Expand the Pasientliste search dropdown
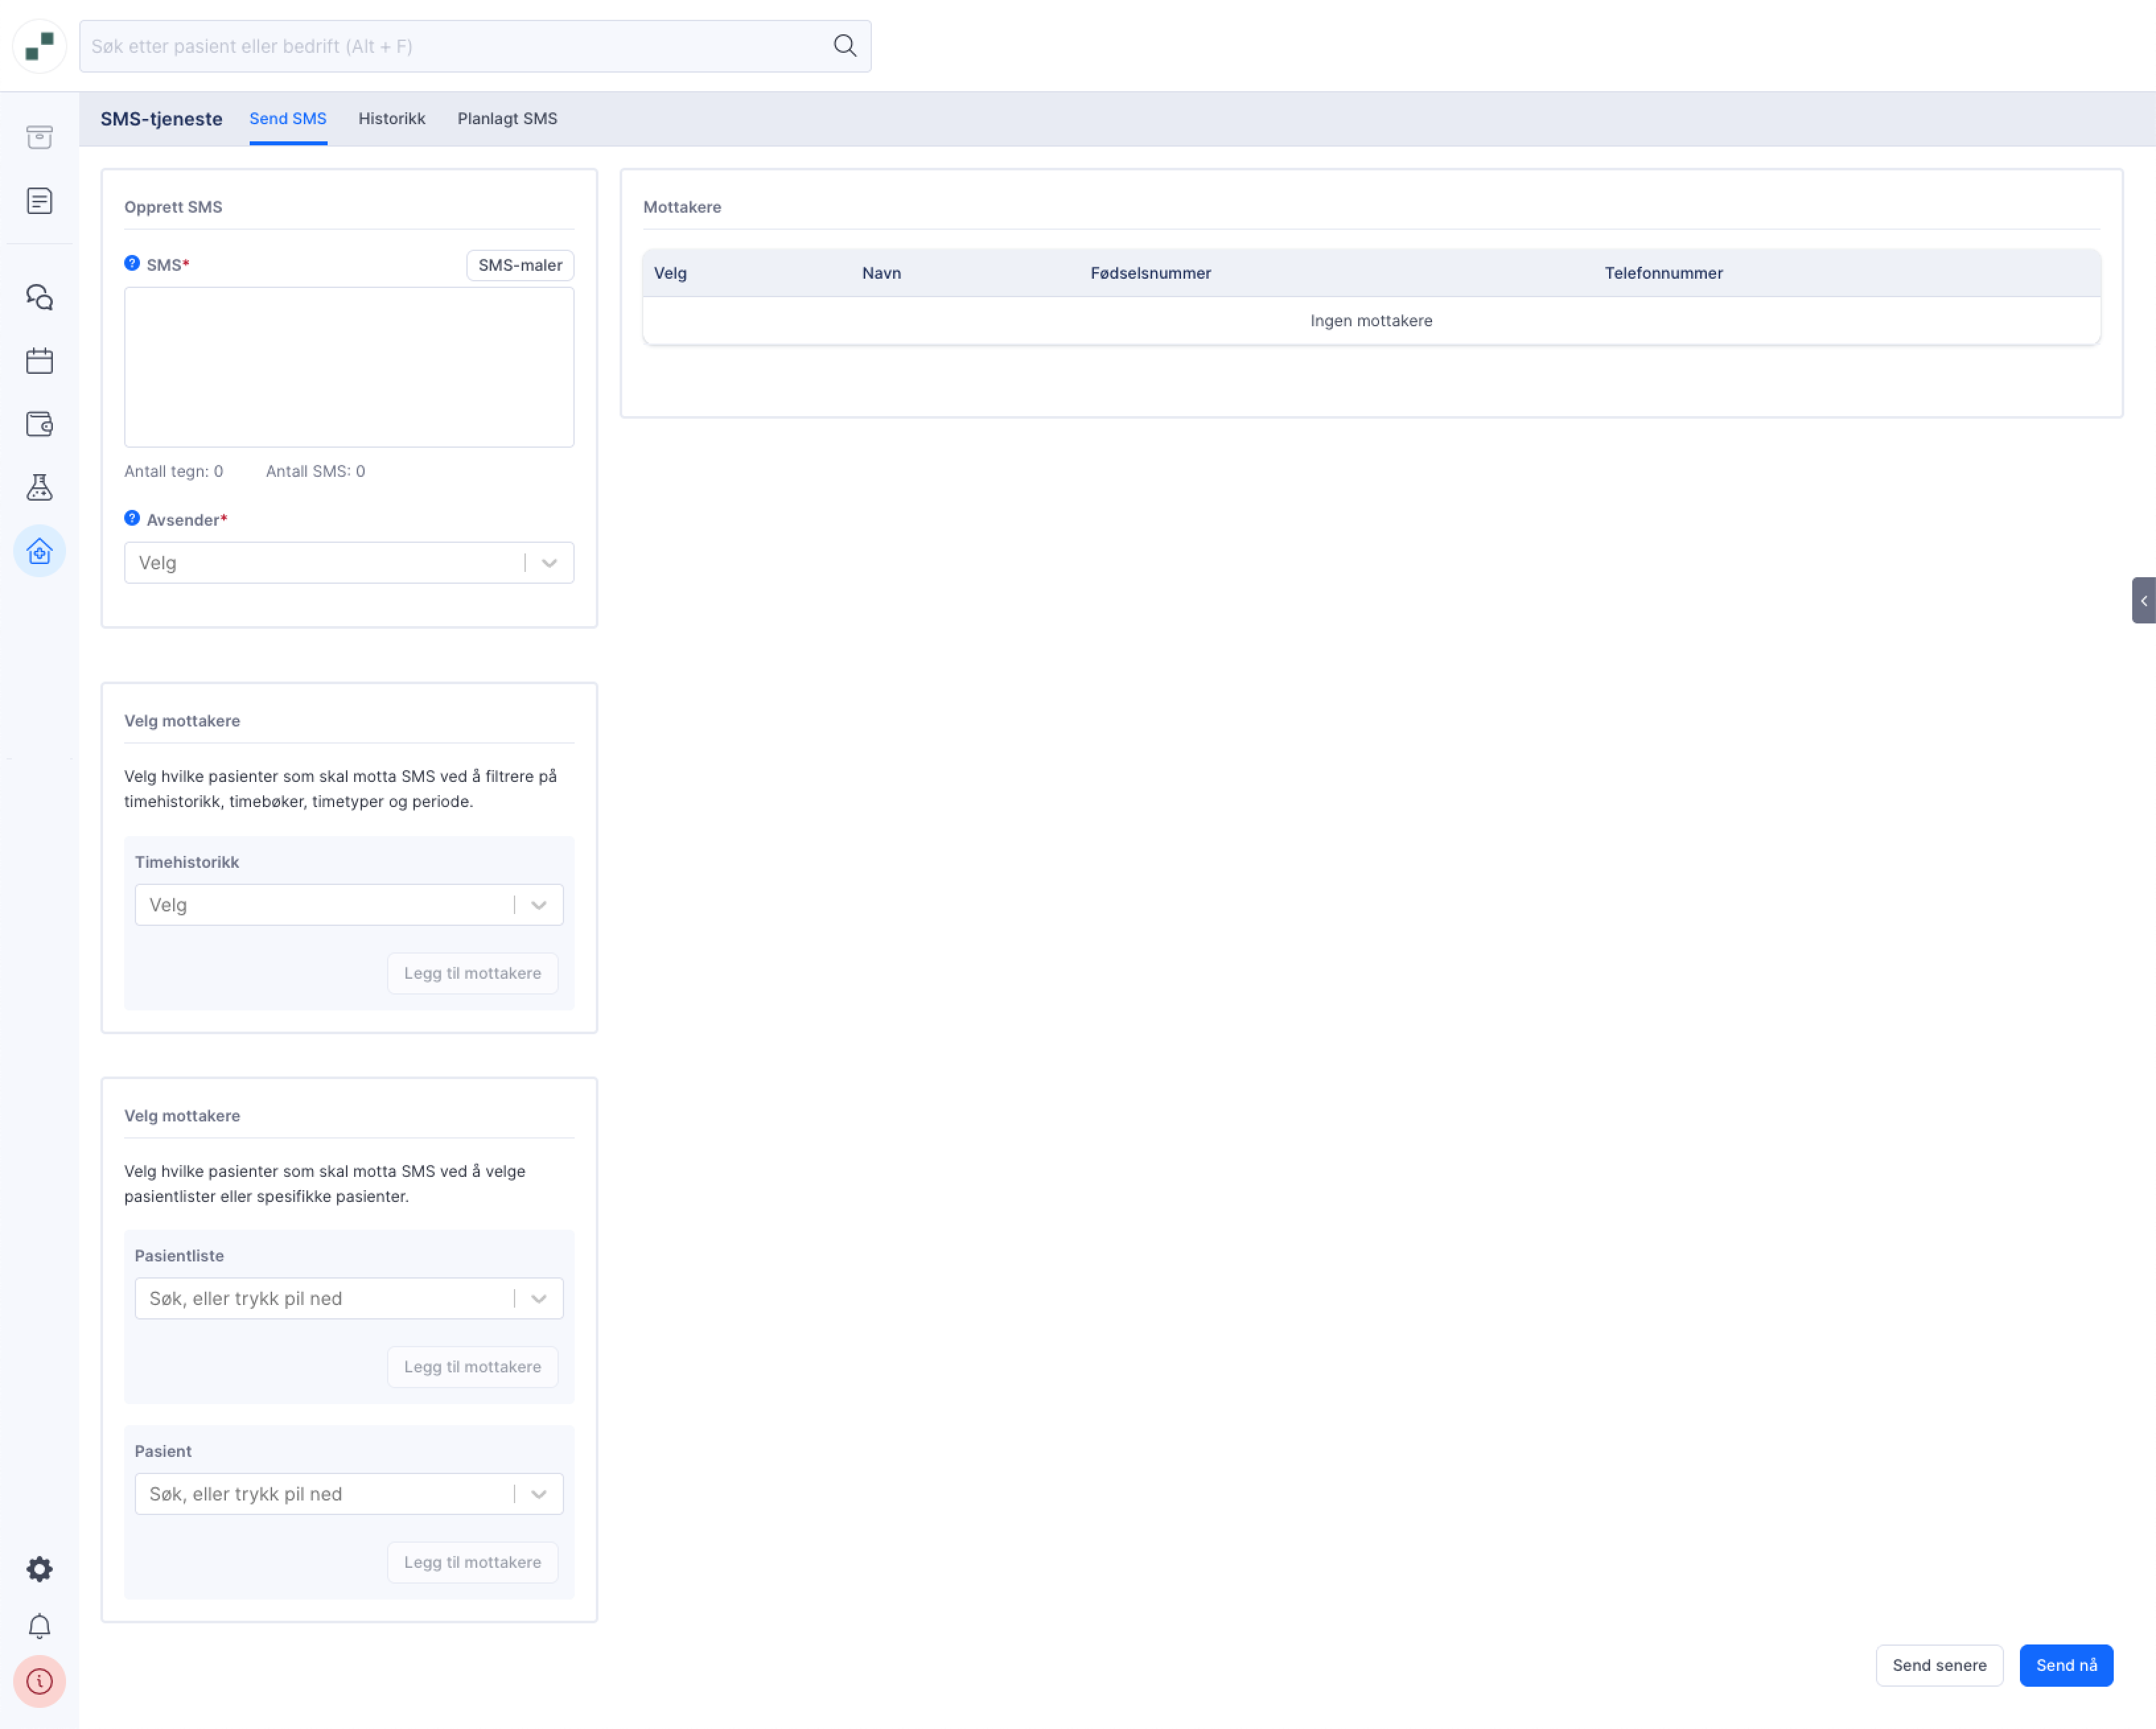2156x1729 pixels. [x=538, y=1298]
